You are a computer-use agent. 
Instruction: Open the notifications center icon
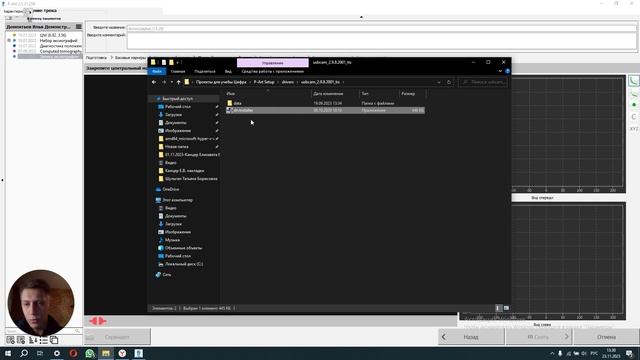point(629,353)
